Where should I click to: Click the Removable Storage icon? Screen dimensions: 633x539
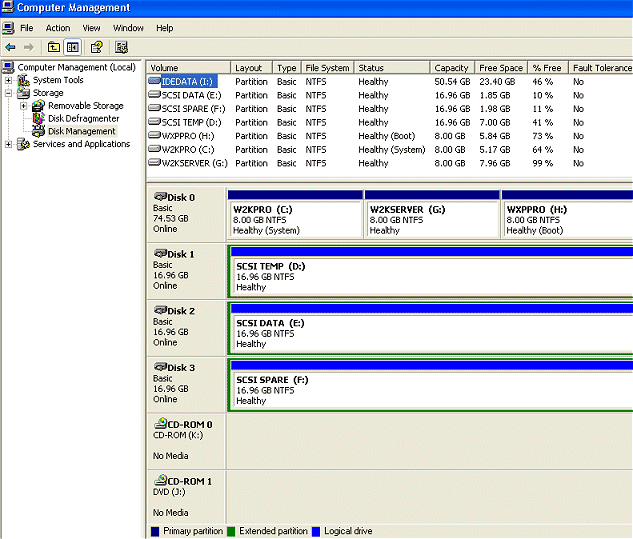pyautogui.click(x=38, y=106)
